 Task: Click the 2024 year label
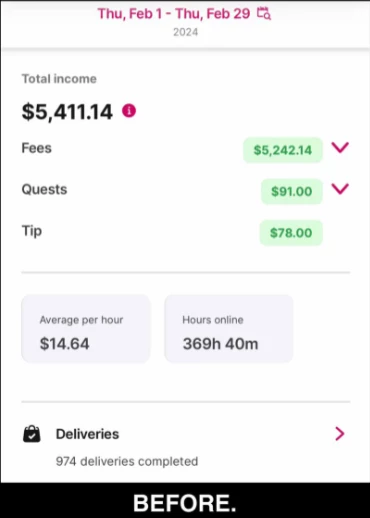pyautogui.click(x=185, y=32)
